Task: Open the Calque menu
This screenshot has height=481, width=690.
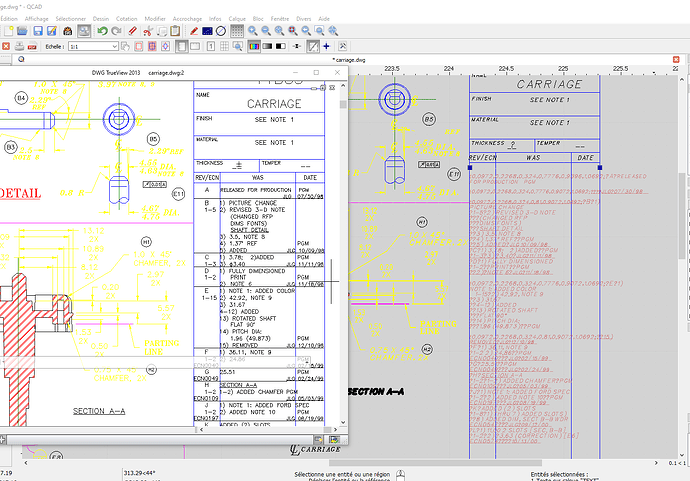Action: [x=237, y=18]
